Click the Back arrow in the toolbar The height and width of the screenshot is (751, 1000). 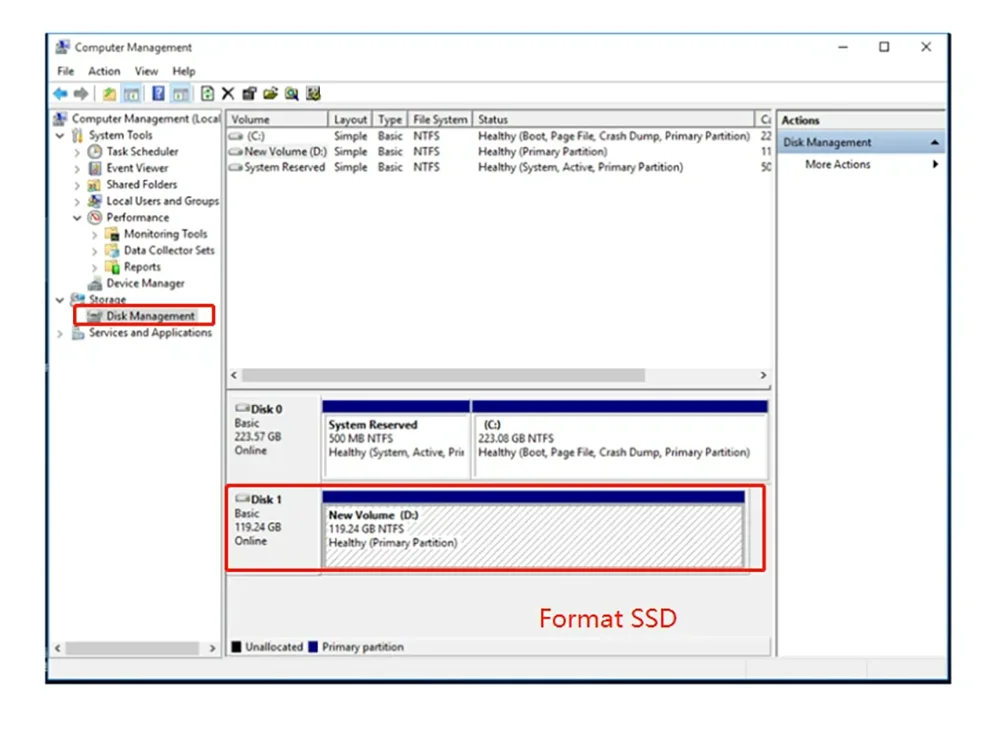coord(61,94)
